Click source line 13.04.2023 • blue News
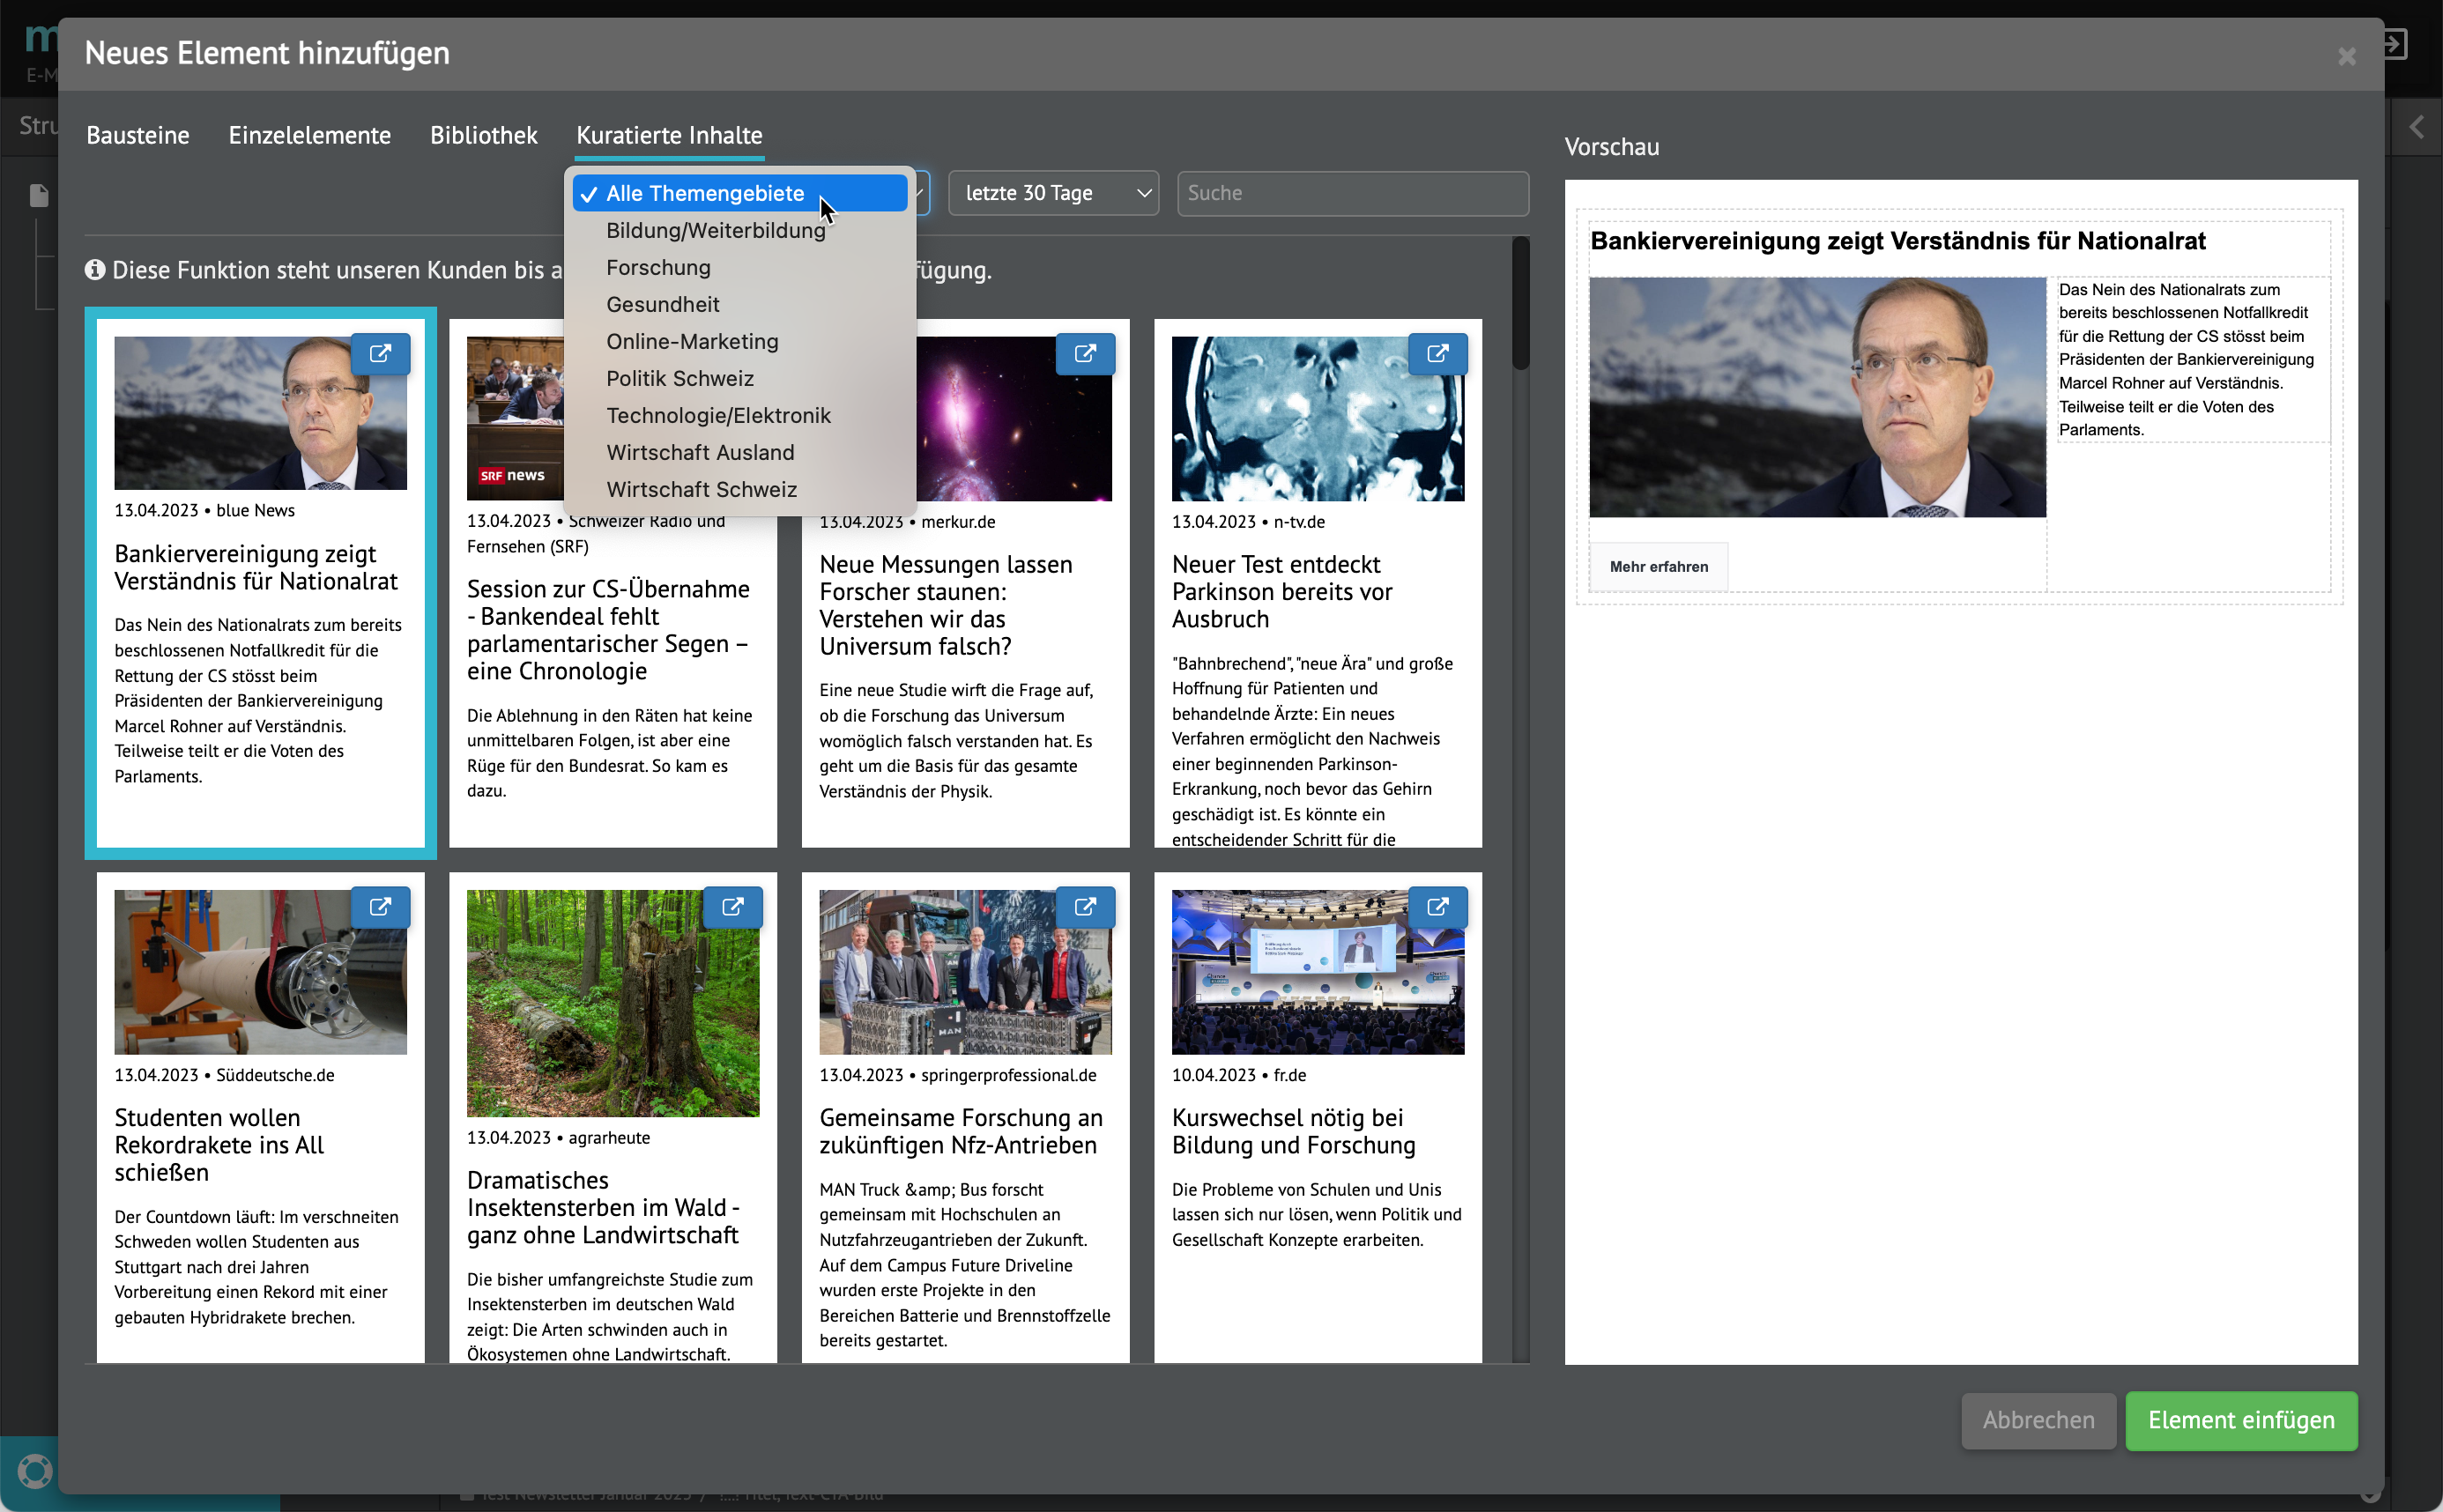Screen dimensions: 2443x1512 pyautogui.click(x=204, y=510)
